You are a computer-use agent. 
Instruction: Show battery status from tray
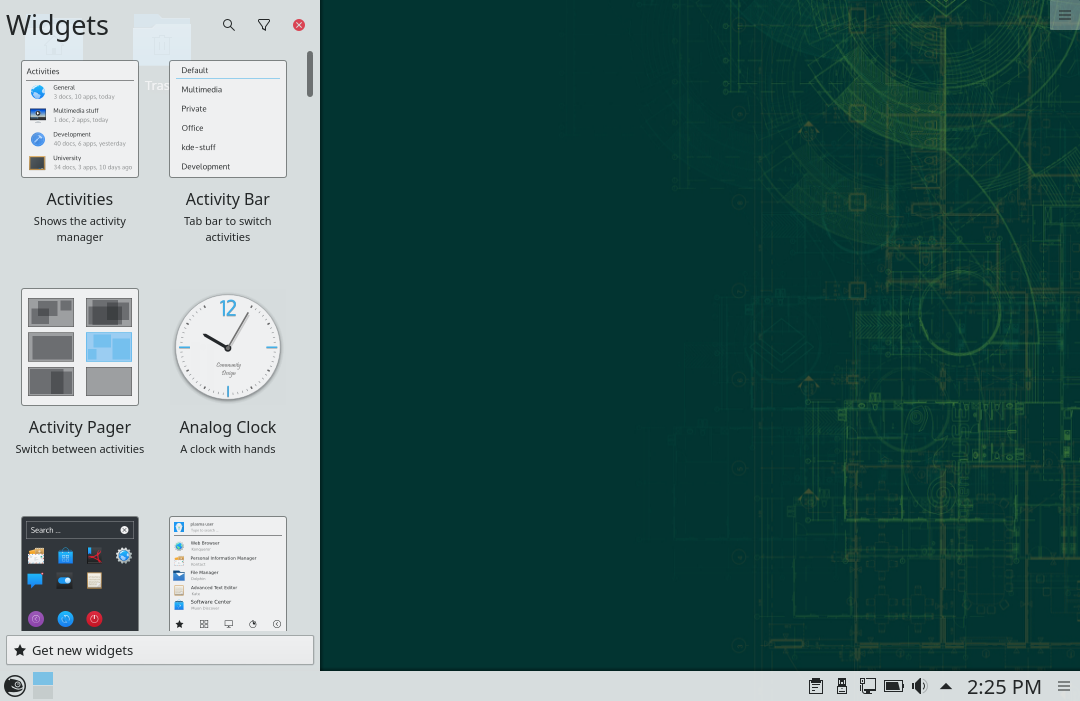point(893,686)
